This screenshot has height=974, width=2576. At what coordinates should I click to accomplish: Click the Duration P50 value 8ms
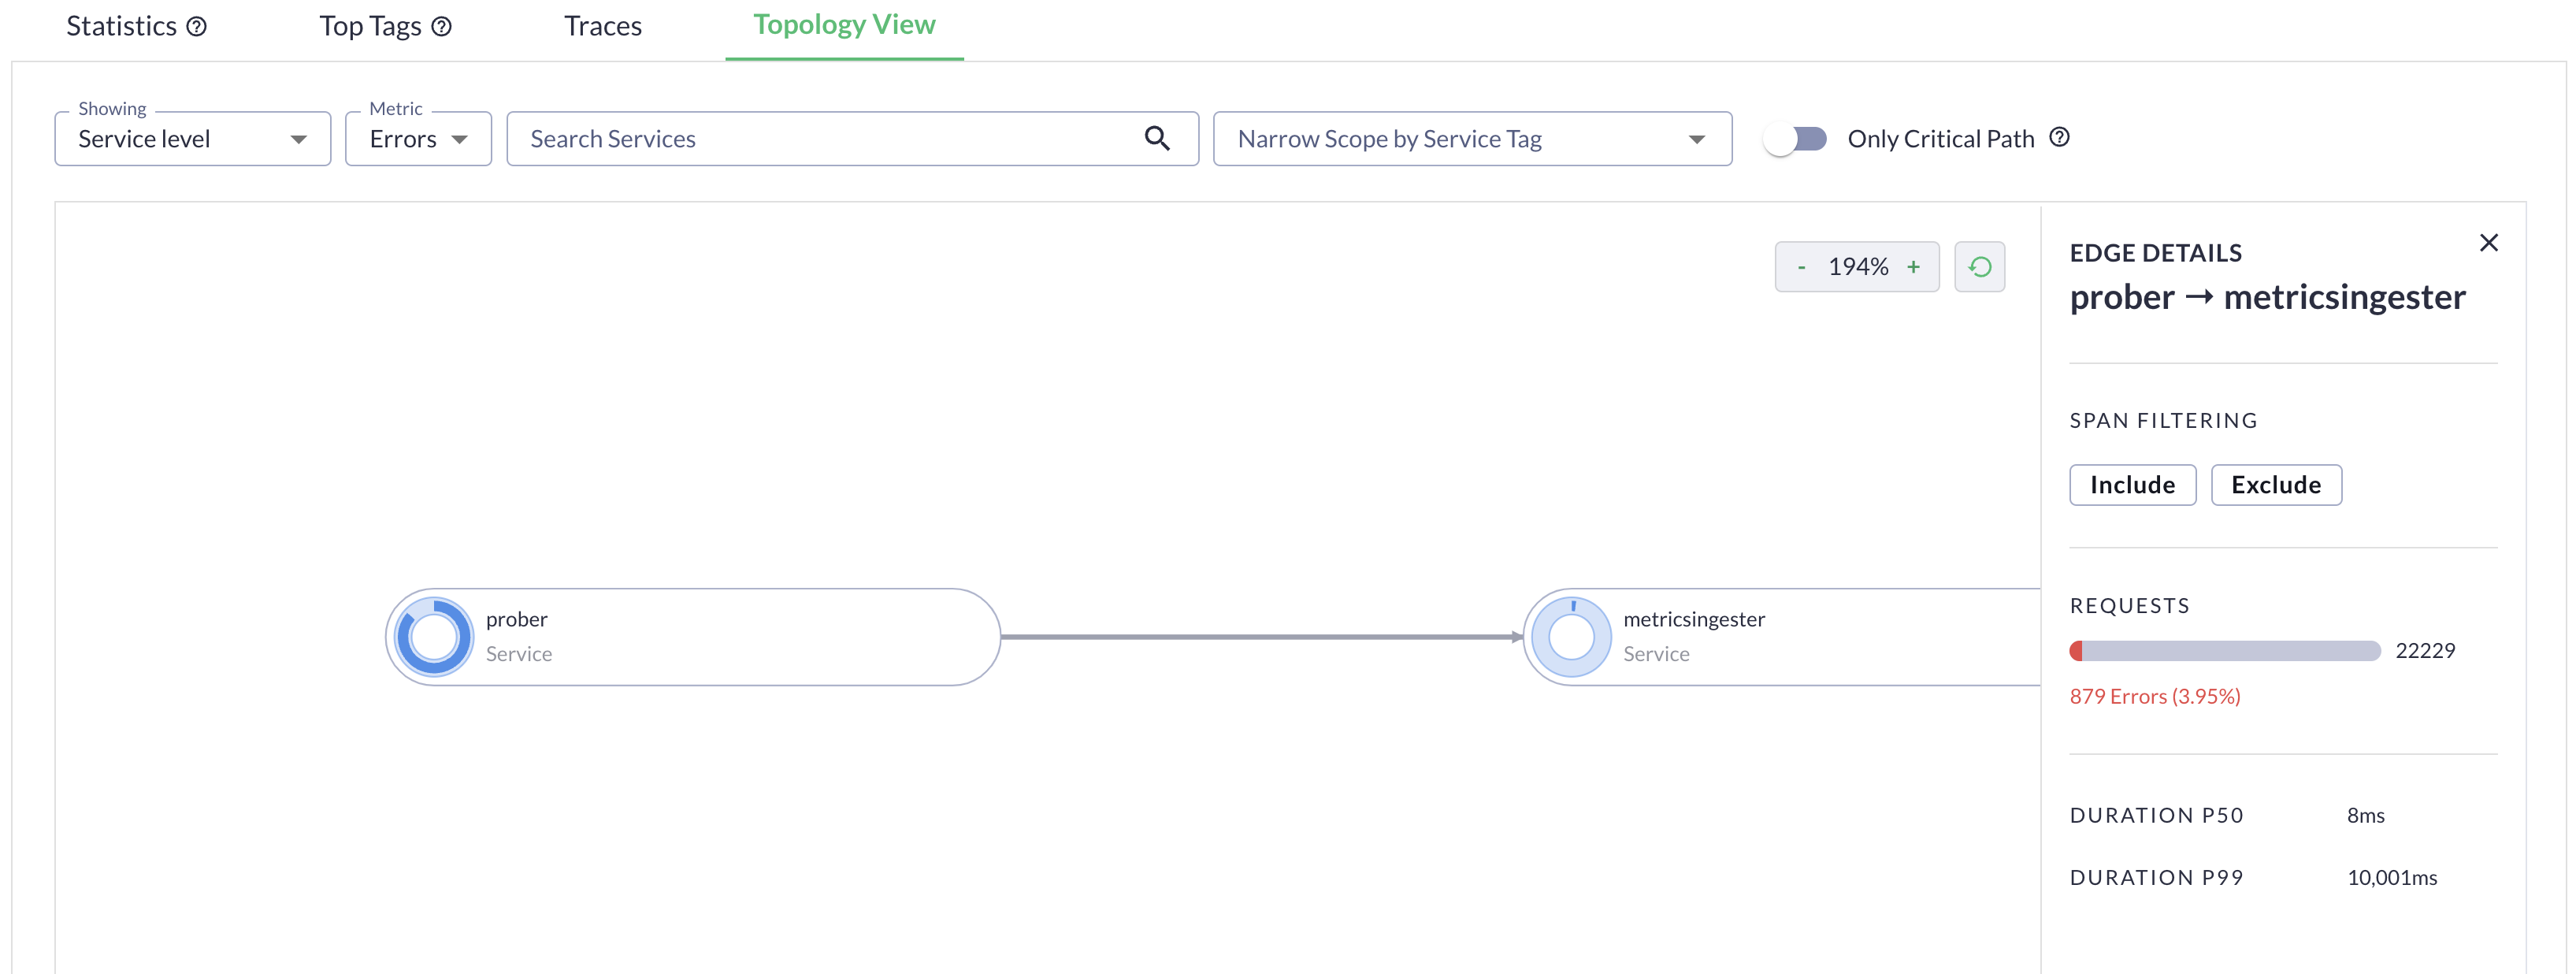pos(2366,816)
